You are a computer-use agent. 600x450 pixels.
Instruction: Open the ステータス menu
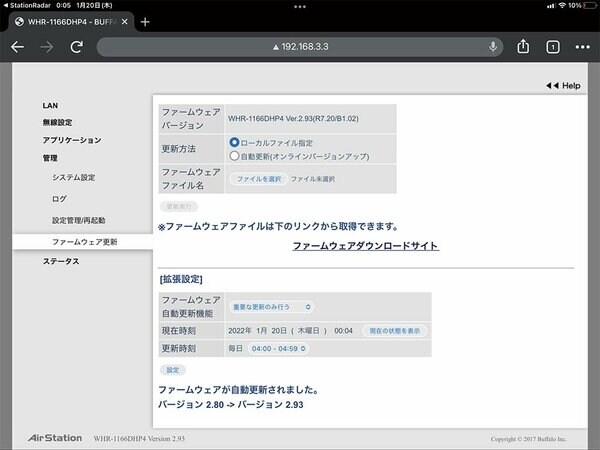click(x=61, y=261)
